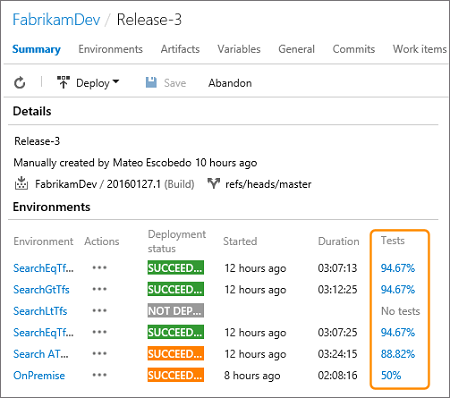Open actions ellipsis for SearchGtTfs

pos(100,289)
